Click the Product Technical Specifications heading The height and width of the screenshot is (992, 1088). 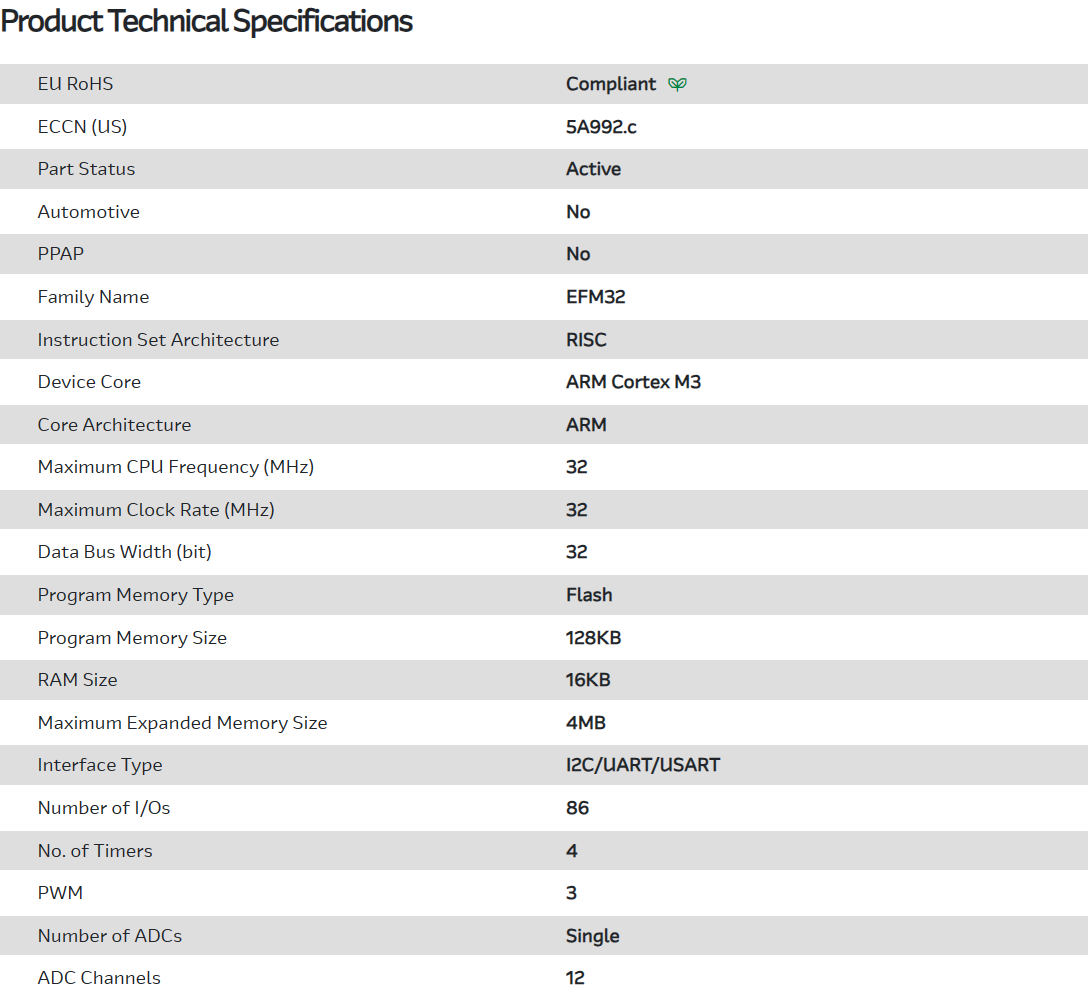point(207,21)
